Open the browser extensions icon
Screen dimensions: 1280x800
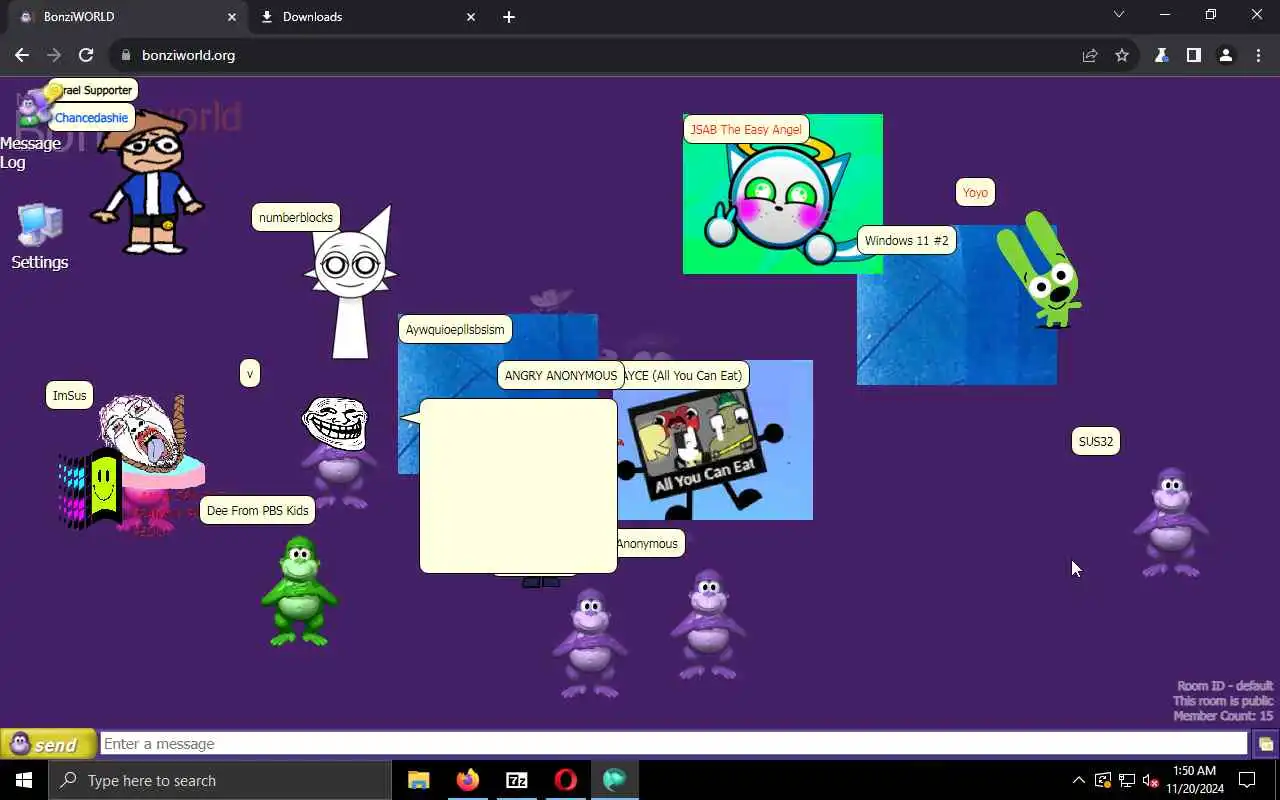[1161, 56]
